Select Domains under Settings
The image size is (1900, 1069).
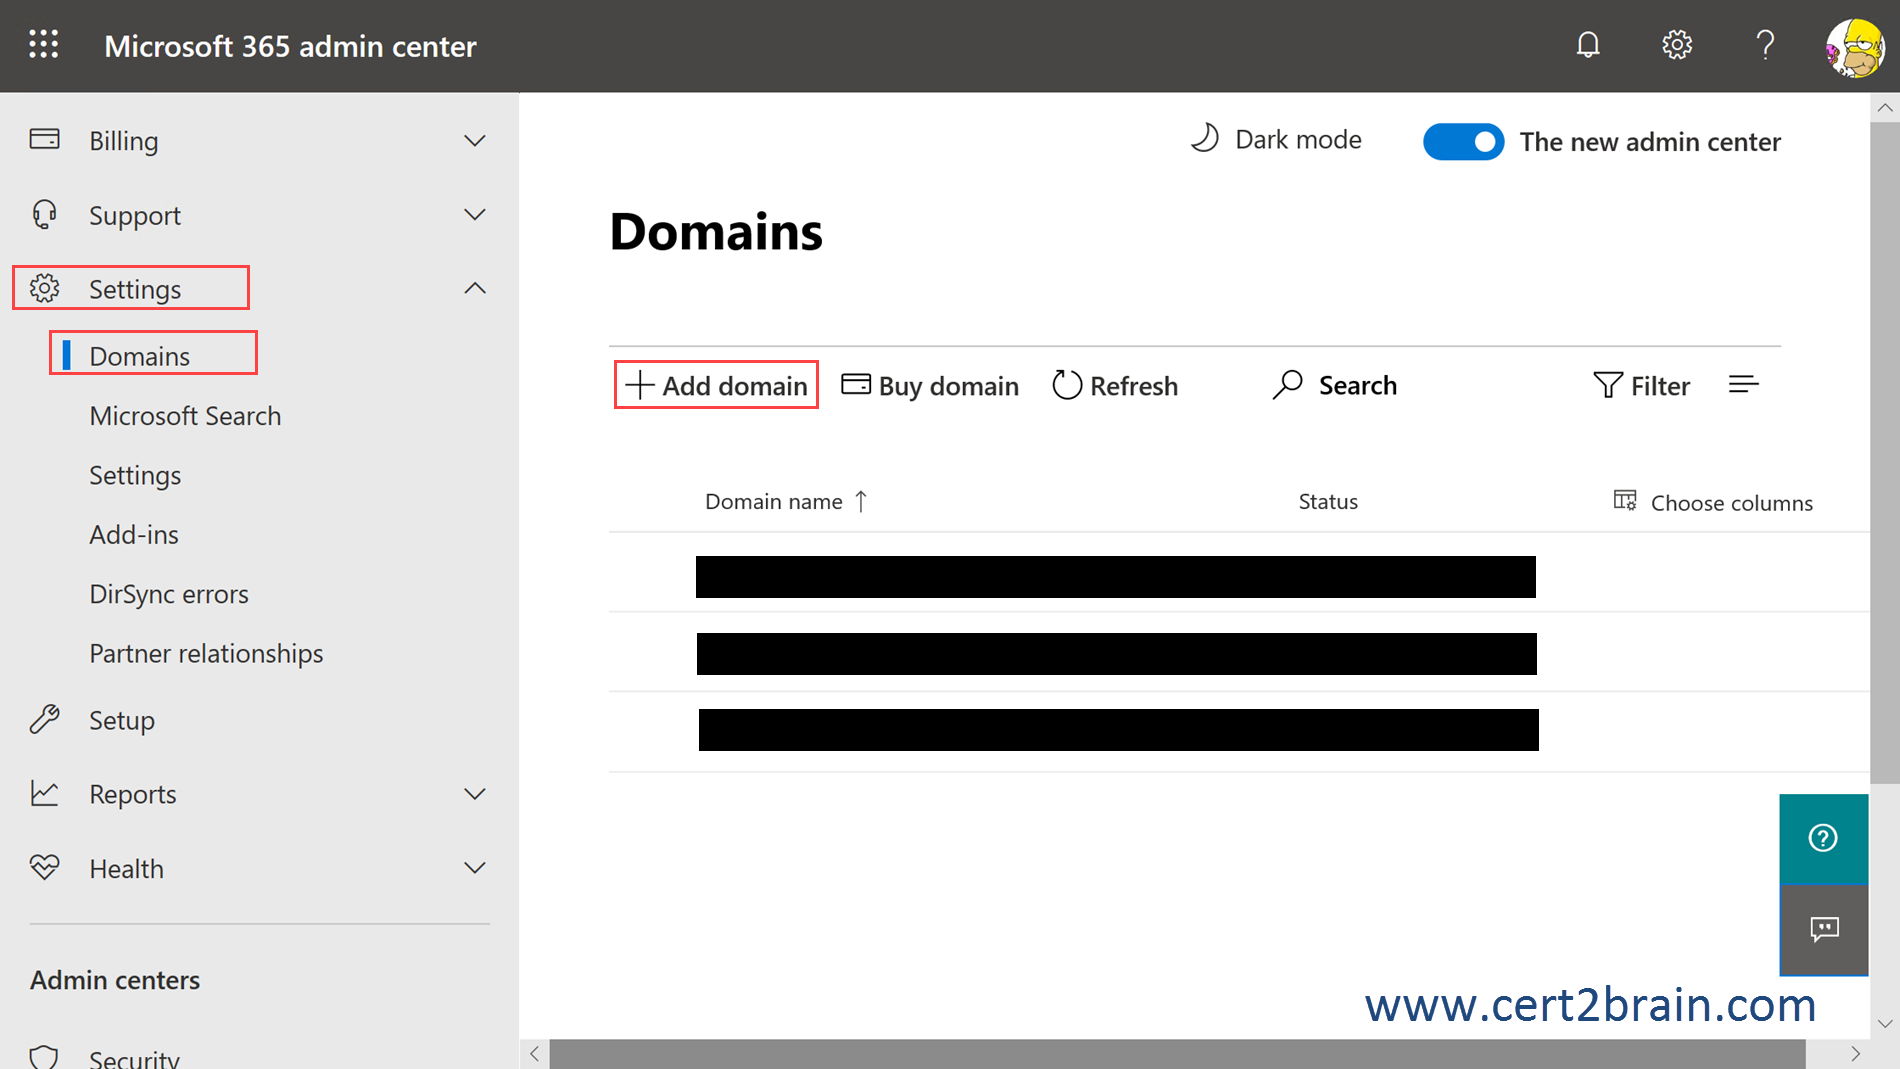point(139,356)
